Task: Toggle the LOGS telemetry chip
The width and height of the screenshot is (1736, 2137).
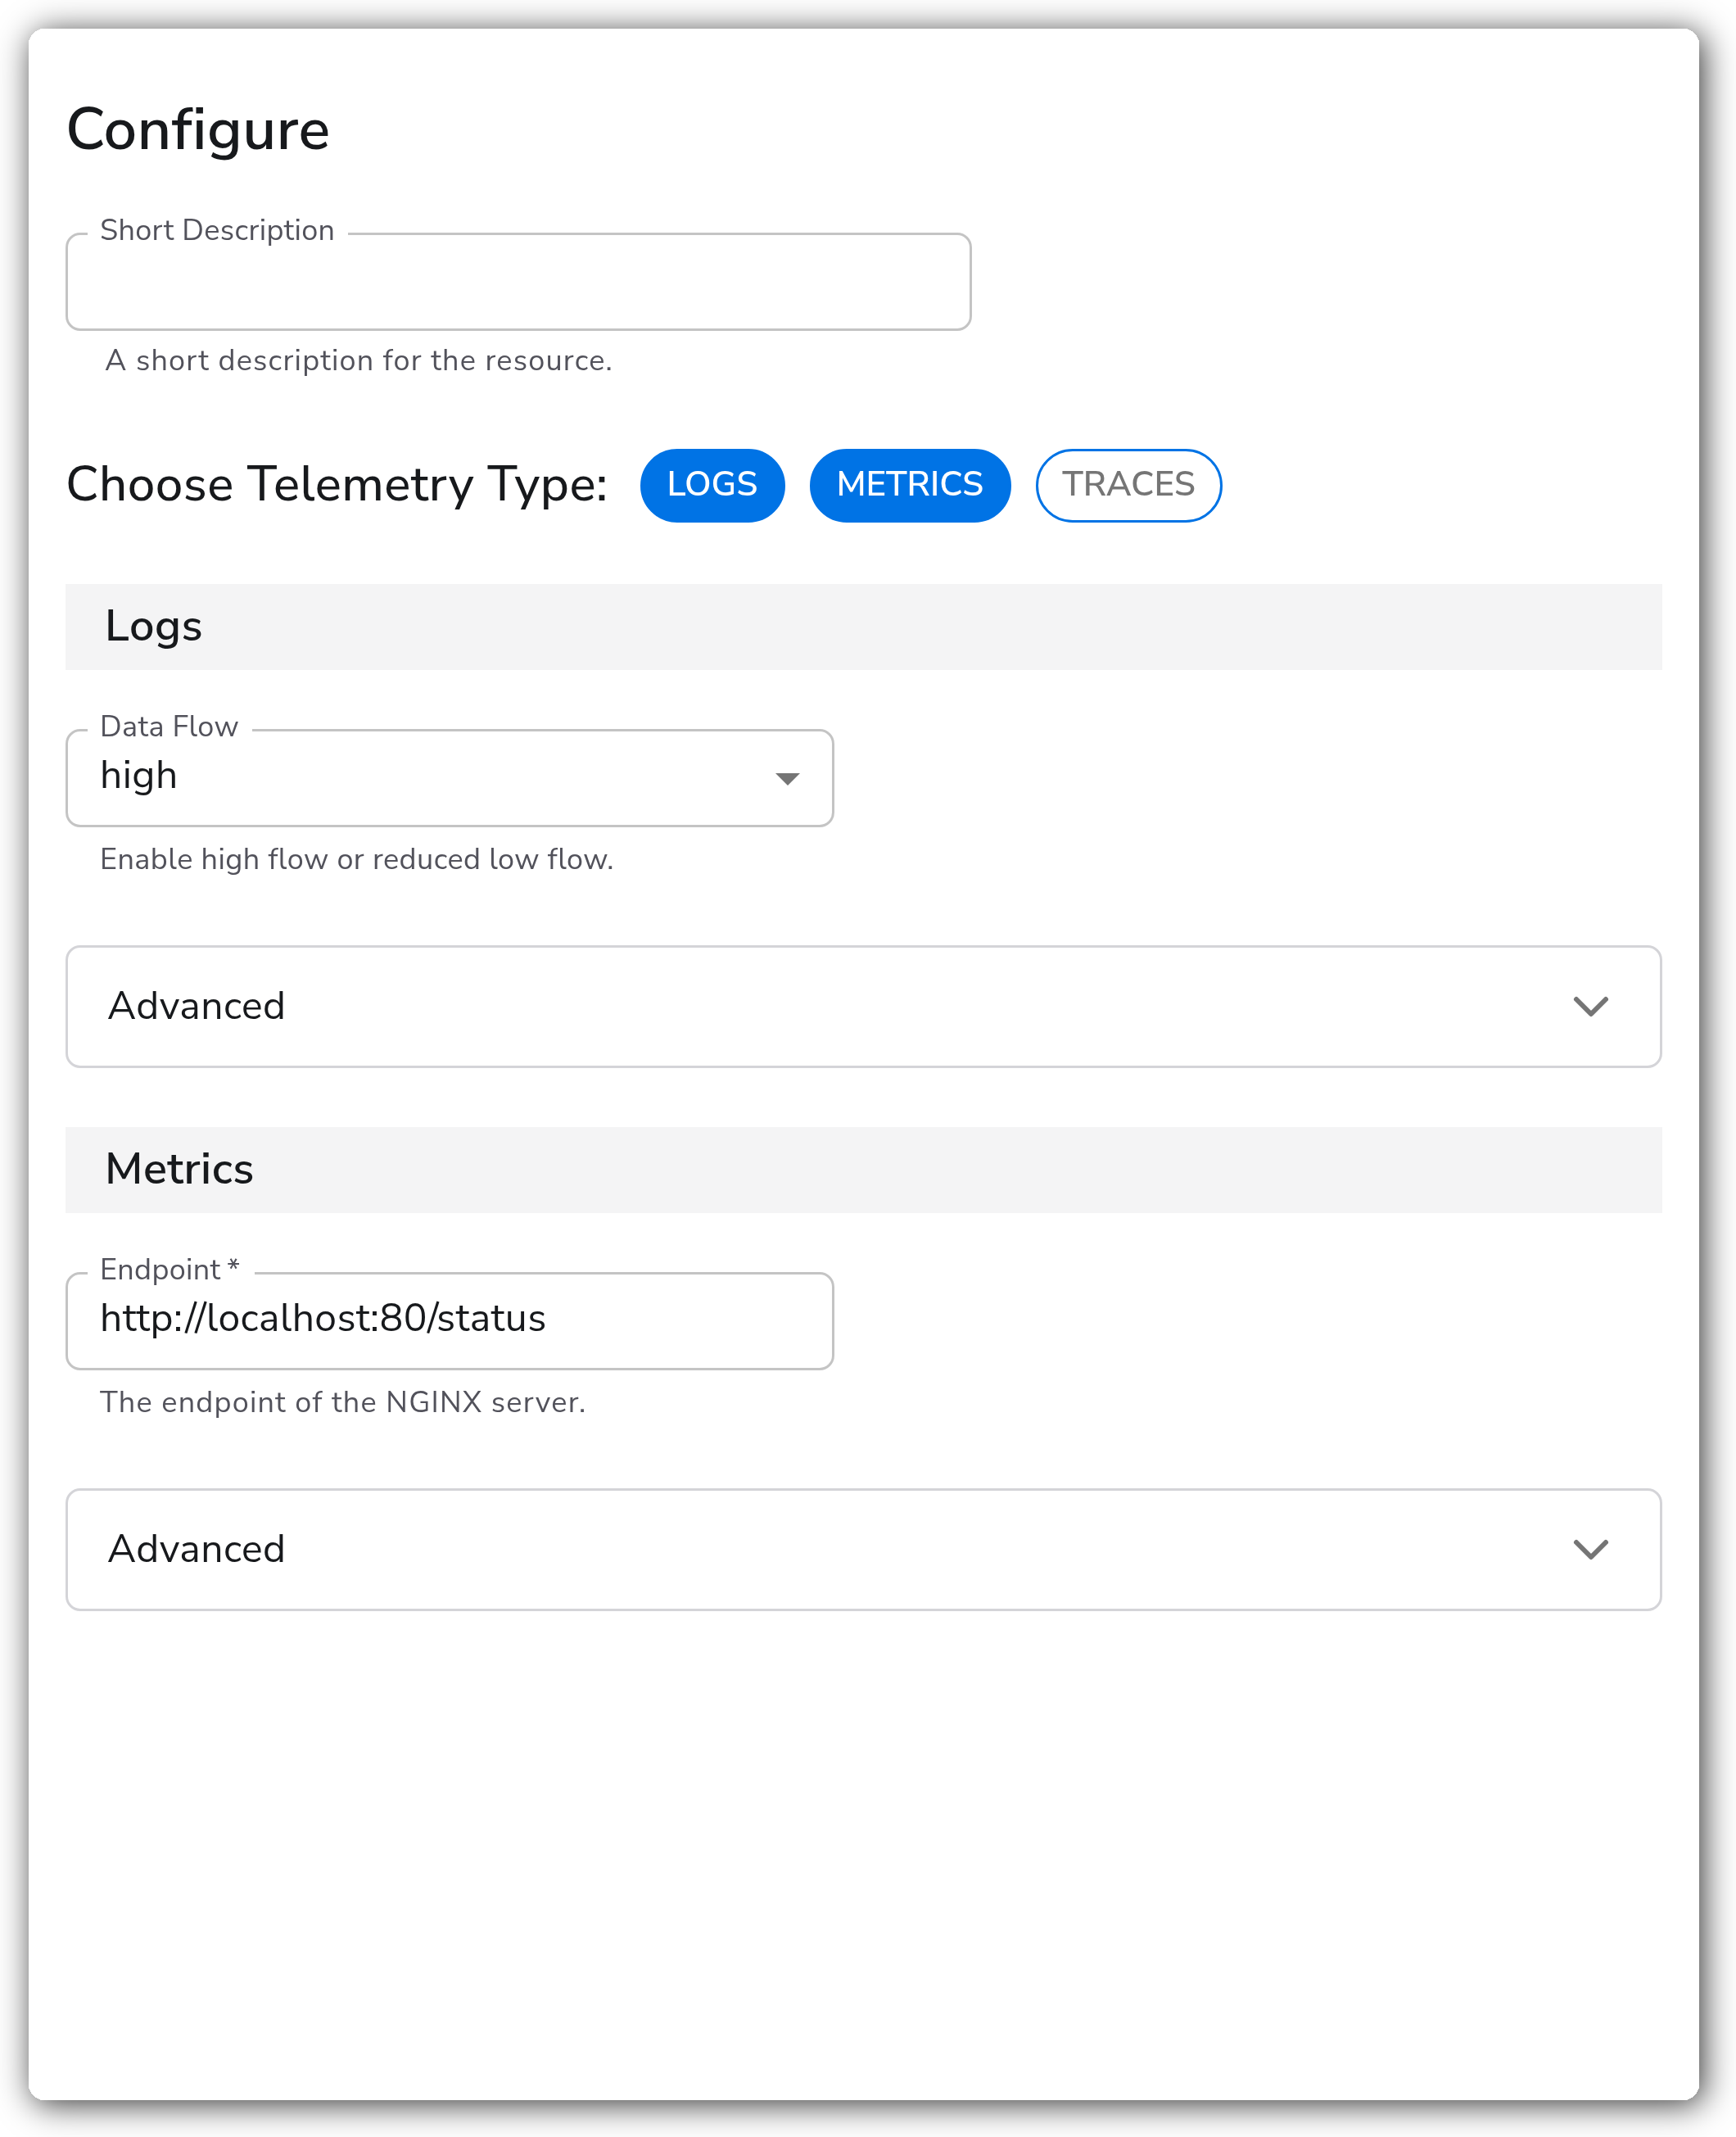Action: [712, 485]
